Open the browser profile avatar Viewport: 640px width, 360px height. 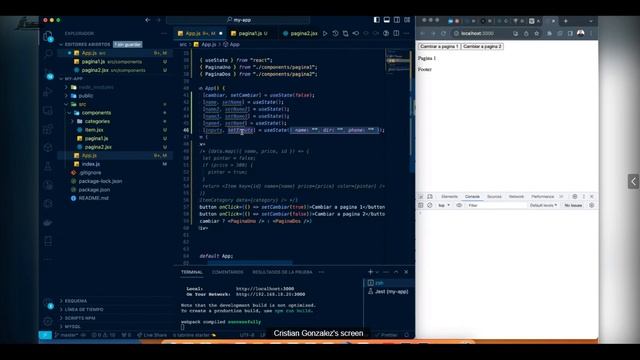580,33
